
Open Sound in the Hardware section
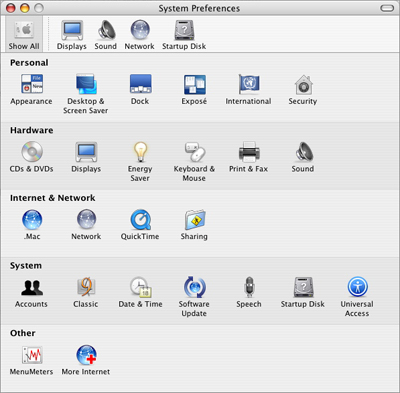tap(303, 157)
